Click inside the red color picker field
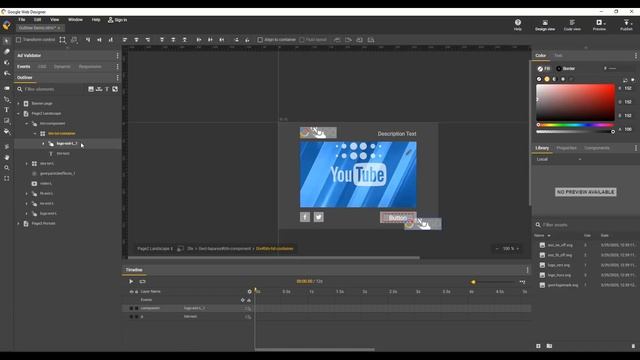The image size is (640, 360). pyautogui.click(x=575, y=102)
